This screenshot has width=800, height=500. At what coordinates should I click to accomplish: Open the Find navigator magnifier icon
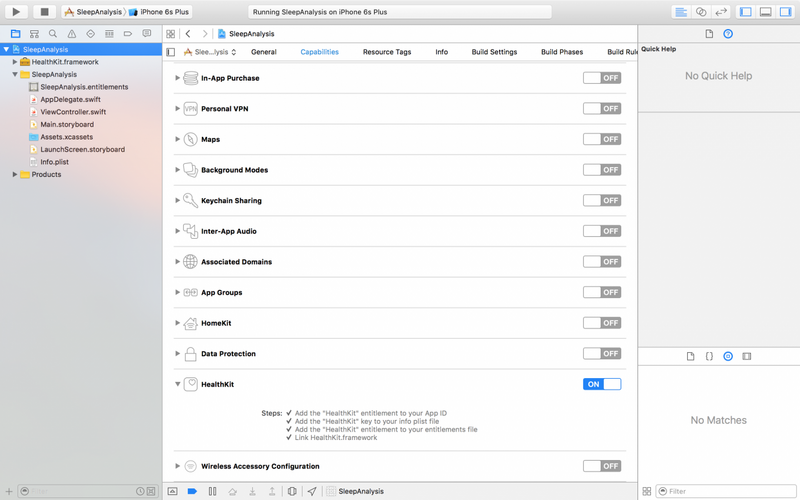[53, 34]
